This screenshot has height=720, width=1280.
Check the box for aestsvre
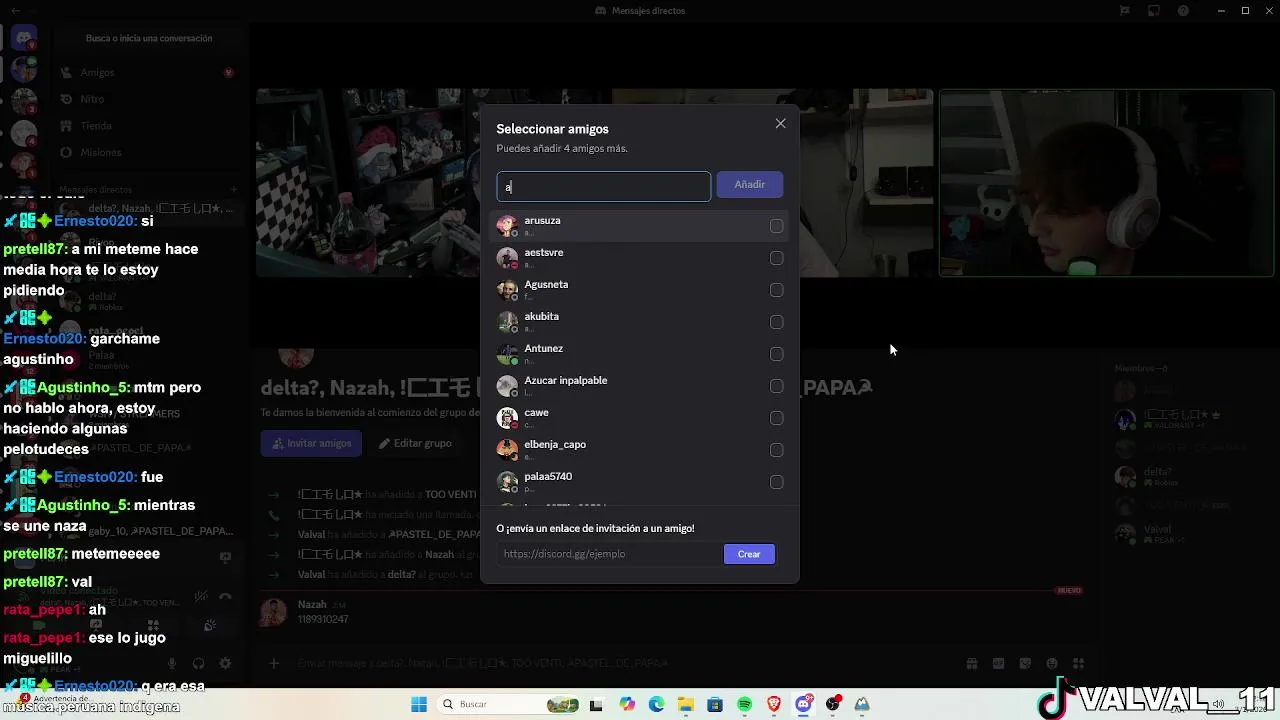[x=776, y=258]
